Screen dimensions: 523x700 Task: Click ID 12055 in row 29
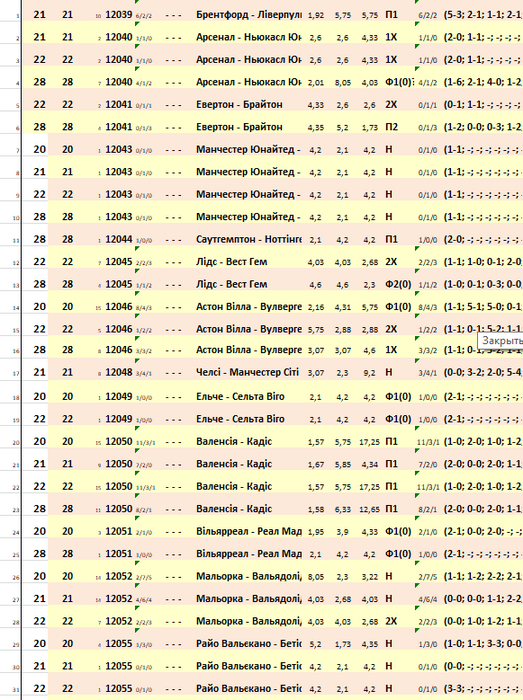[119, 644]
